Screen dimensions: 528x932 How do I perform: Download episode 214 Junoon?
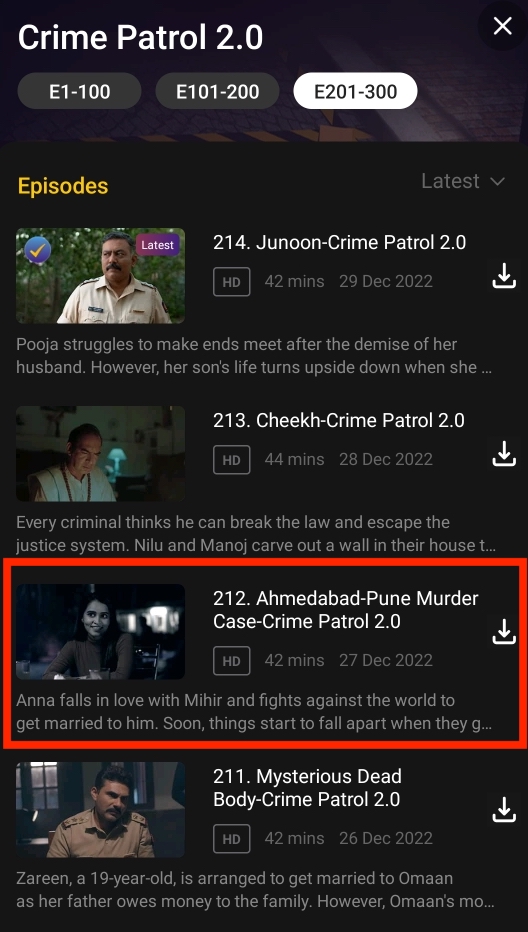[504, 276]
